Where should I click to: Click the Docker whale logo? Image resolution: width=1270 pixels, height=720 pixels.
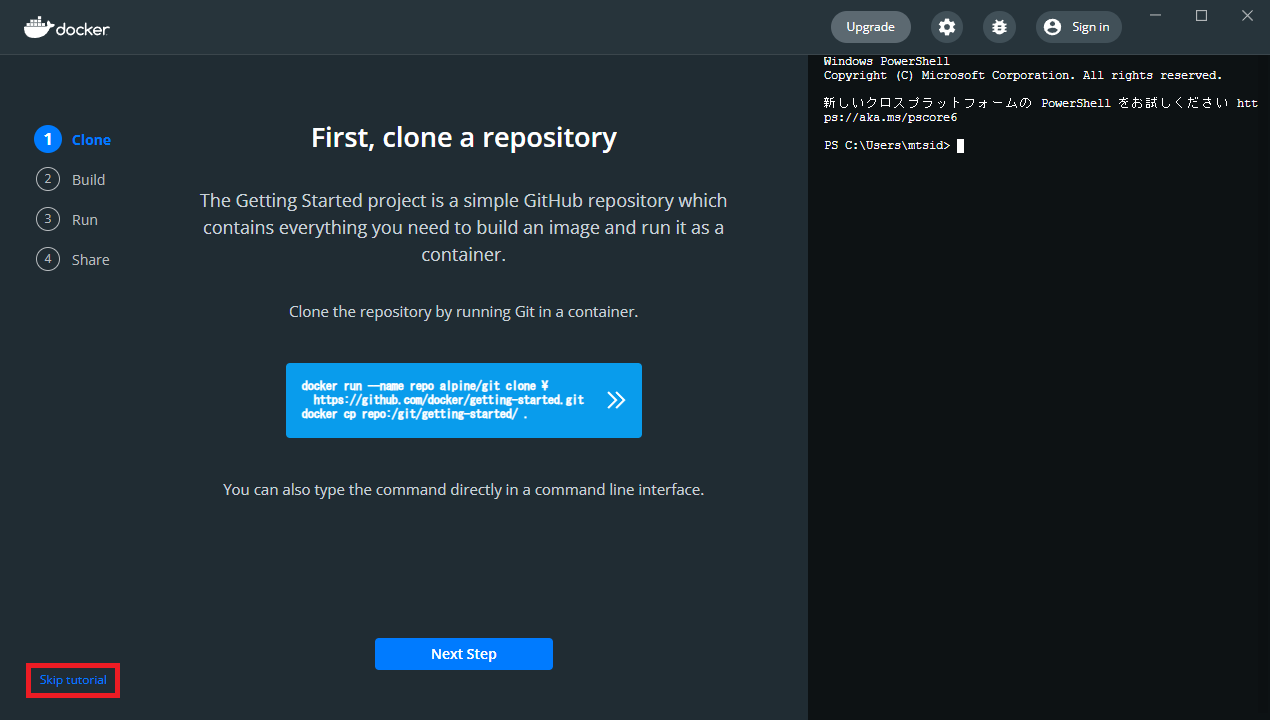pos(66,27)
